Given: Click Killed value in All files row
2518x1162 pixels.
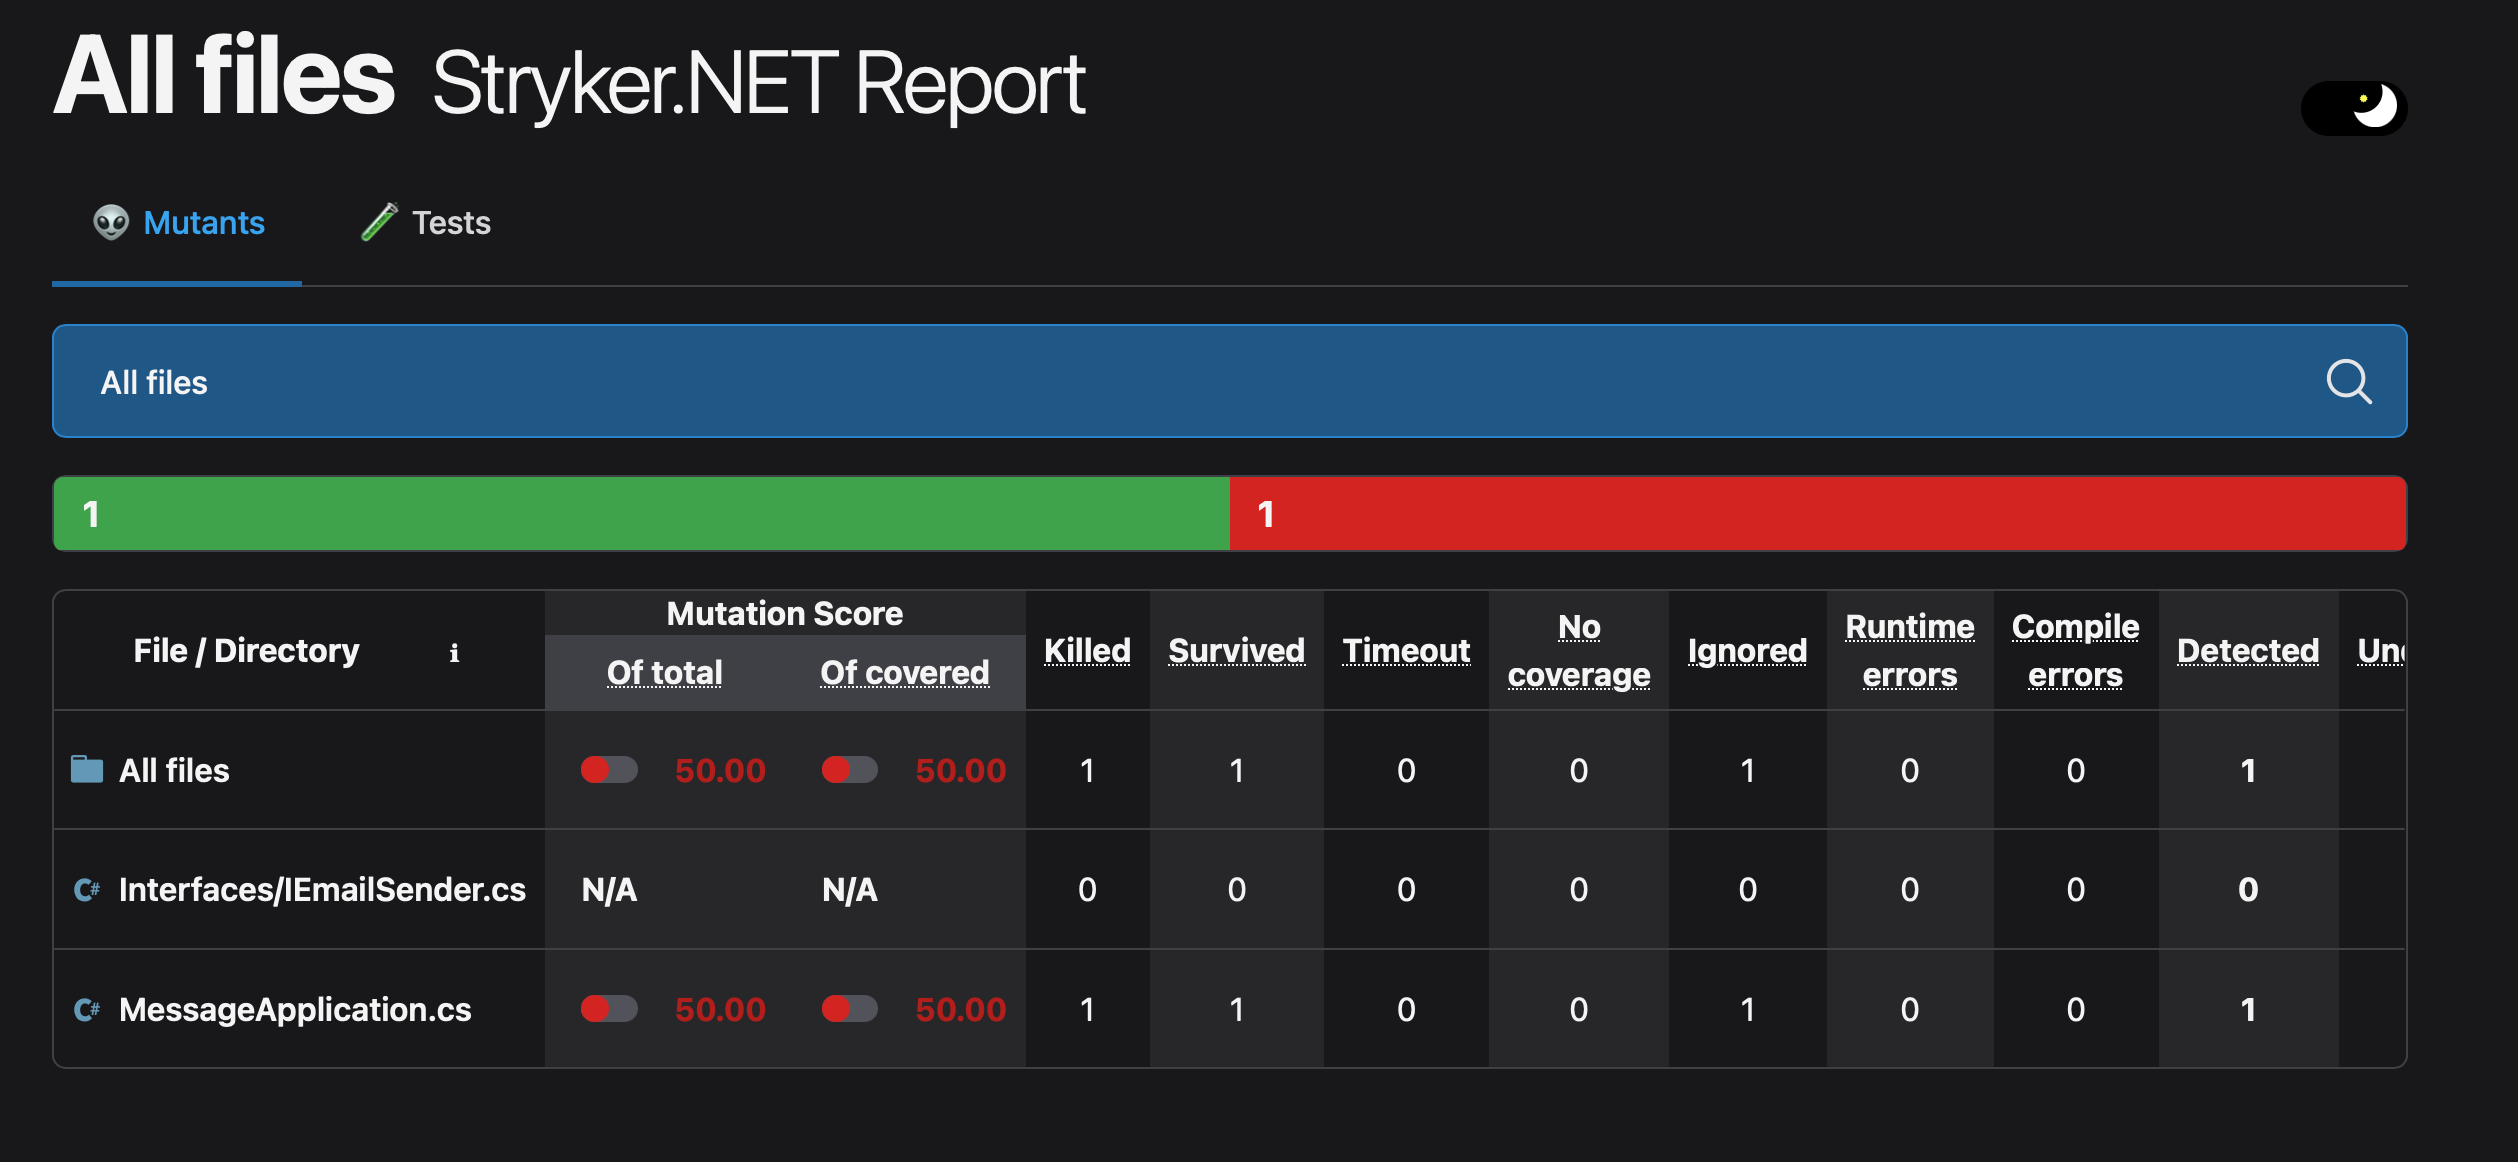Looking at the screenshot, I should coord(1087,771).
